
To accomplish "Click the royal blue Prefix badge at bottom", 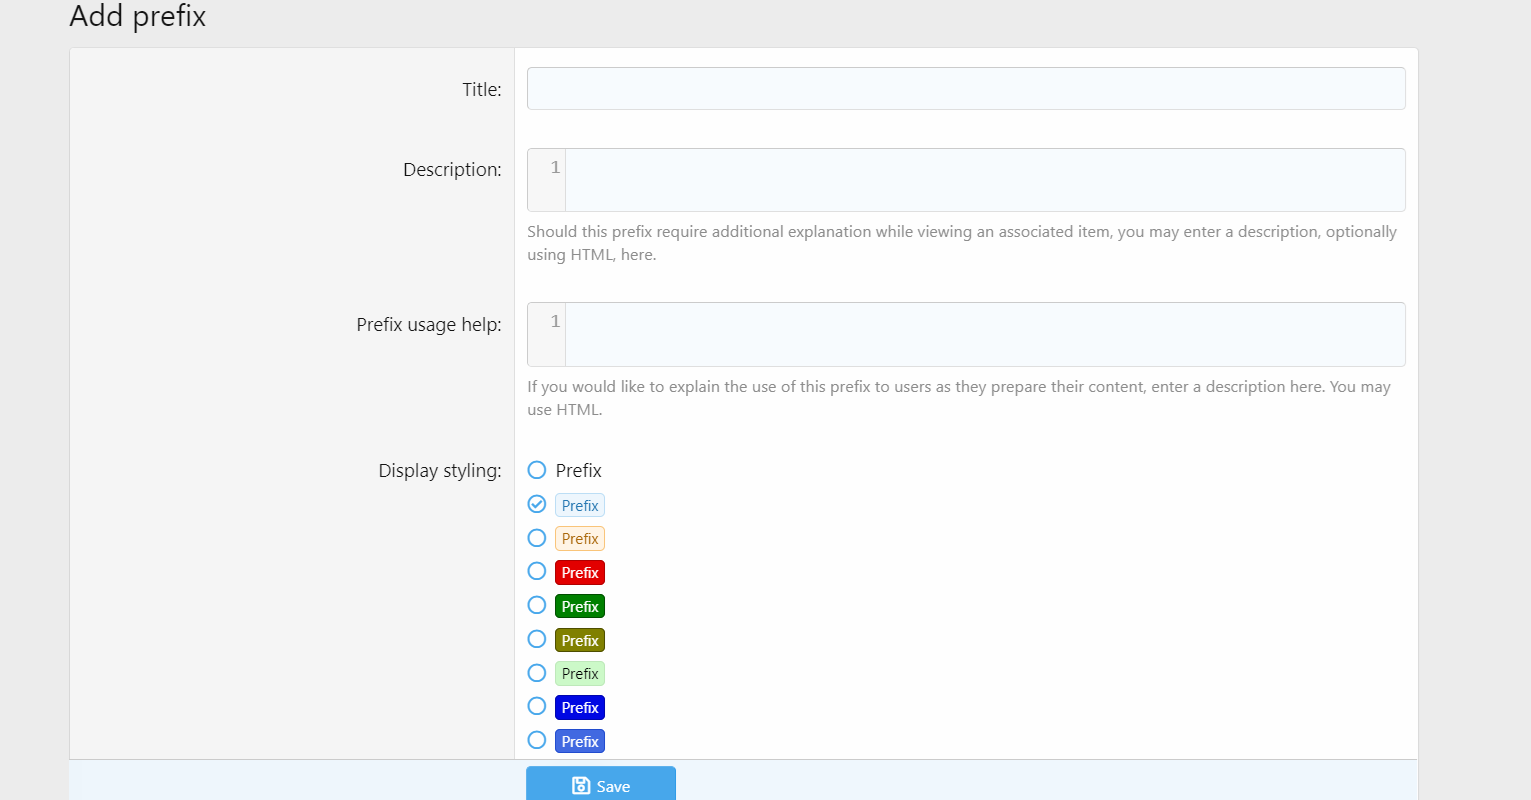I will (580, 742).
